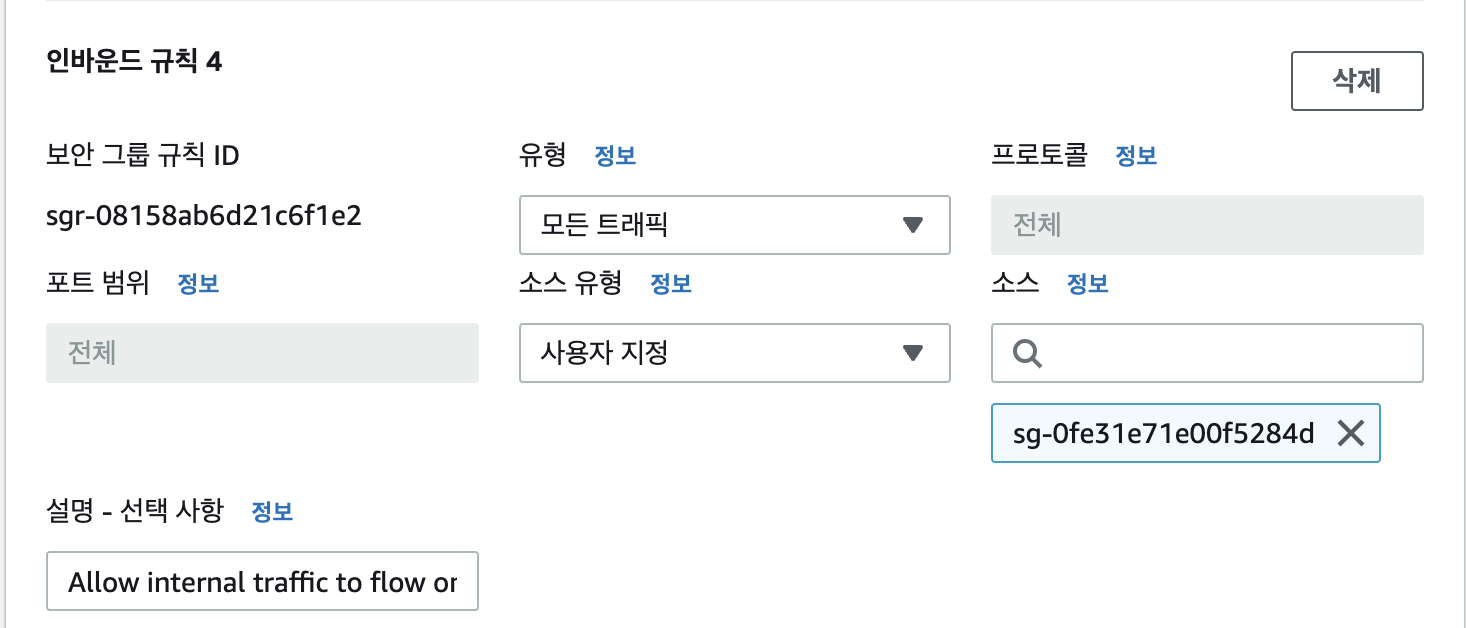The height and width of the screenshot is (628, 1466).
Task: Open 정보 link next to 포트 범위
Action: coord(198,284)
